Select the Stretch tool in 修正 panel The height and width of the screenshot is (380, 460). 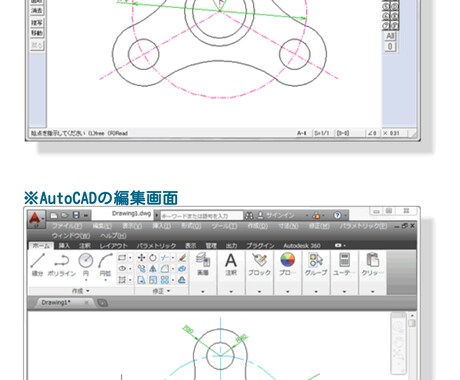point(141,280)
